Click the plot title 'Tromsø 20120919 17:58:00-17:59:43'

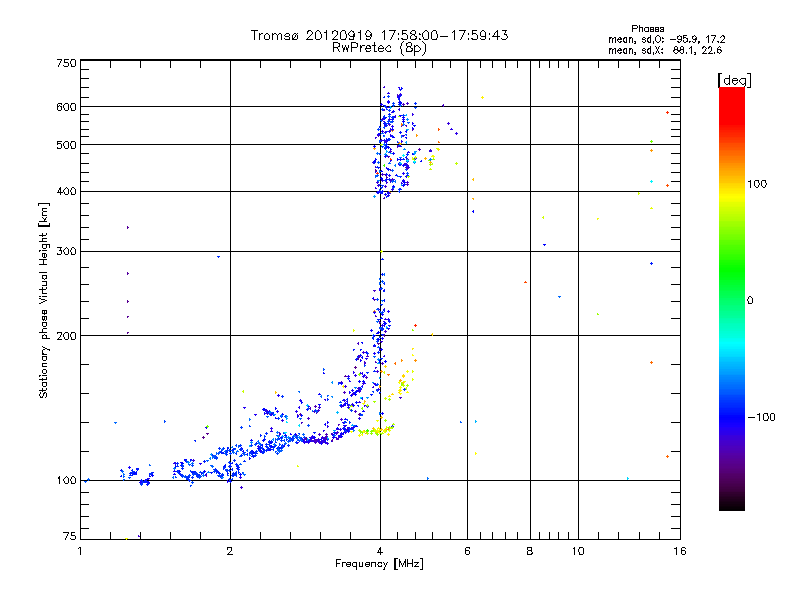pyautogui.click(x=380, y=35)
